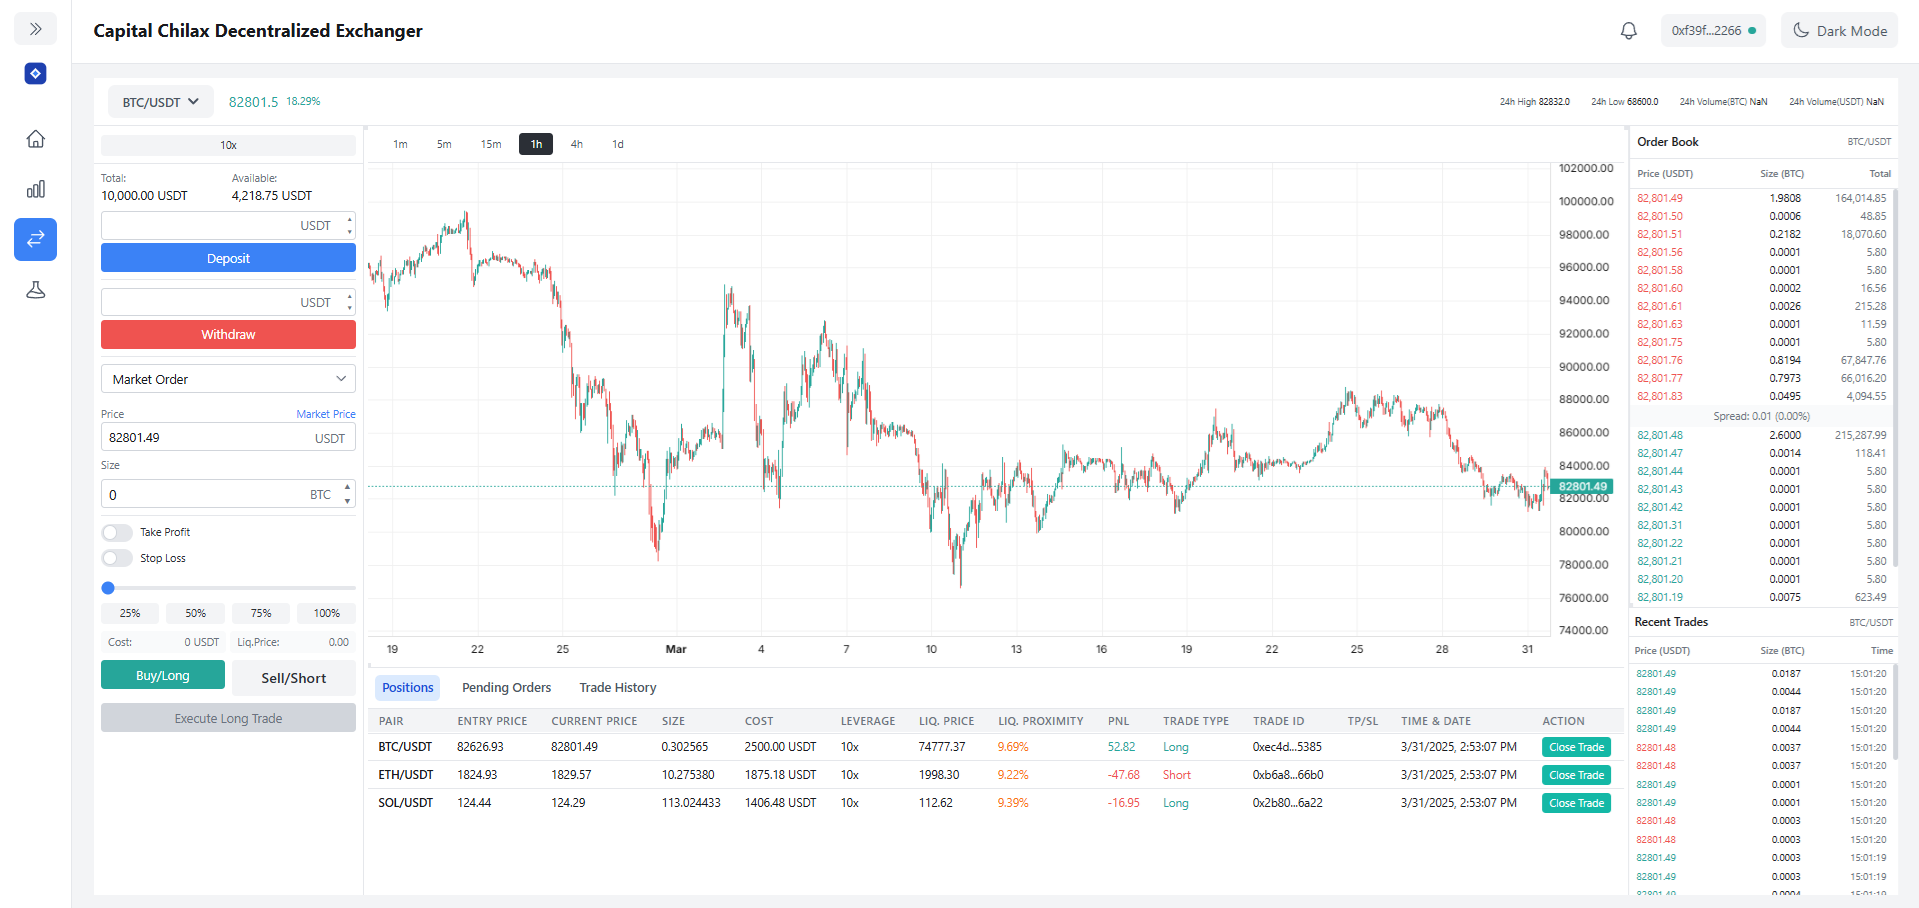Open the Trade History tab
The width and height of the screenshot is (1919, 908).
click(x=617, y=687)
